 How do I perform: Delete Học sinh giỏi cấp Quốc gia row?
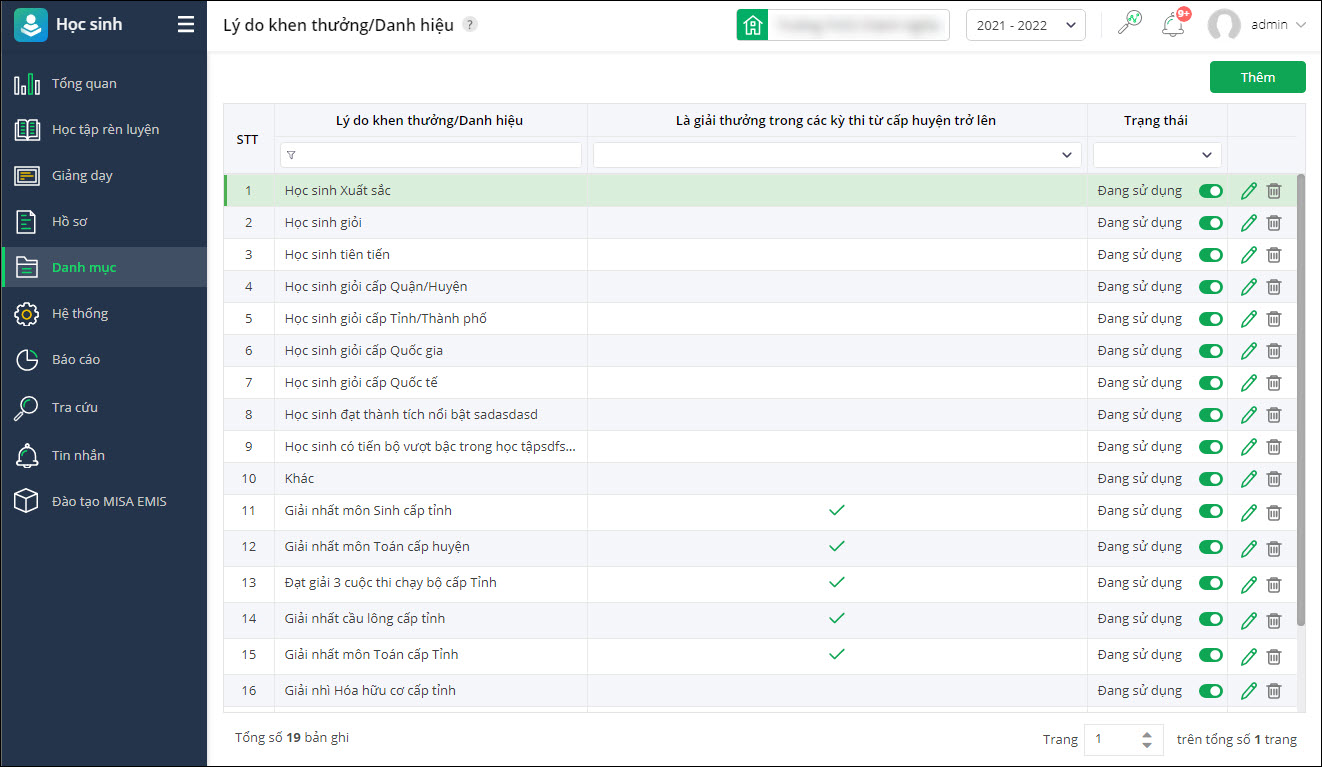click(1274, 351)
